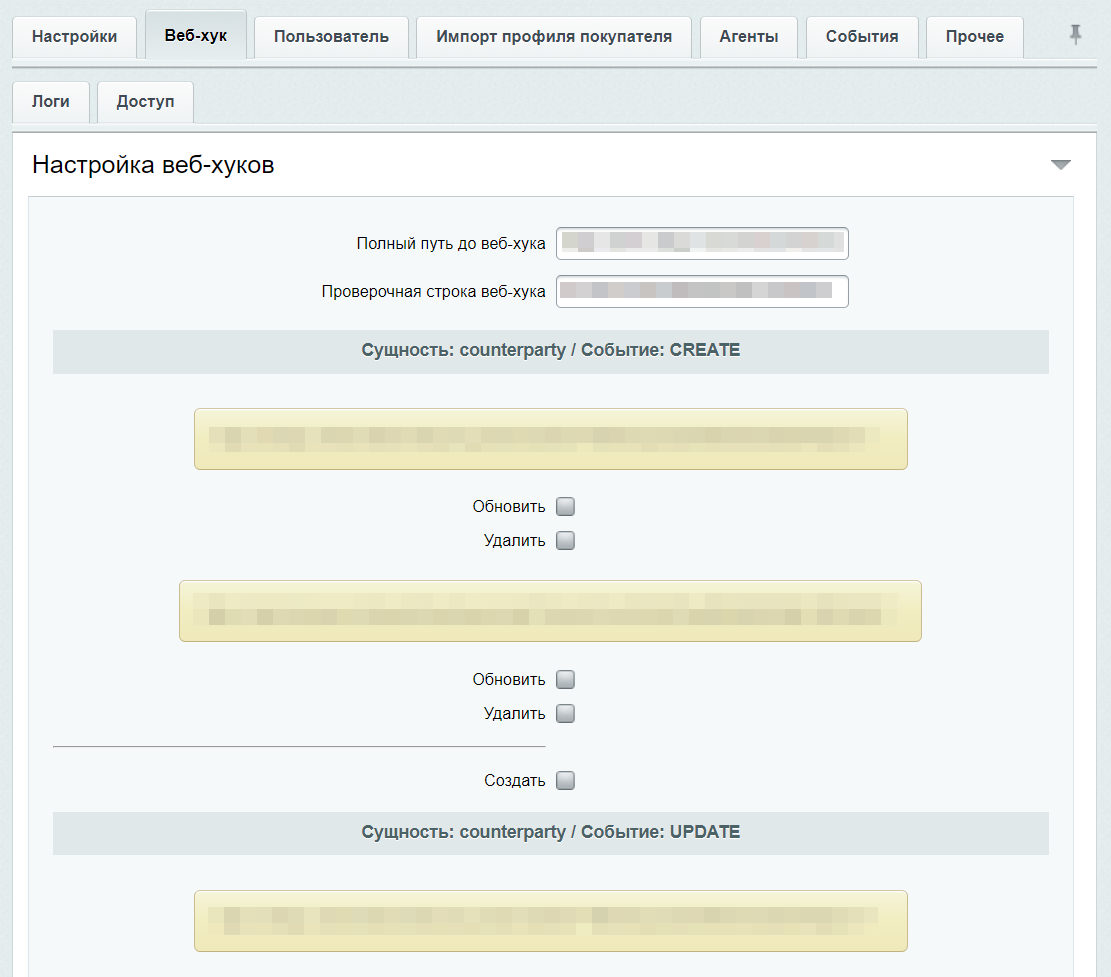Click the pin icon in the top-right corner

click(x=1073, y=35)
